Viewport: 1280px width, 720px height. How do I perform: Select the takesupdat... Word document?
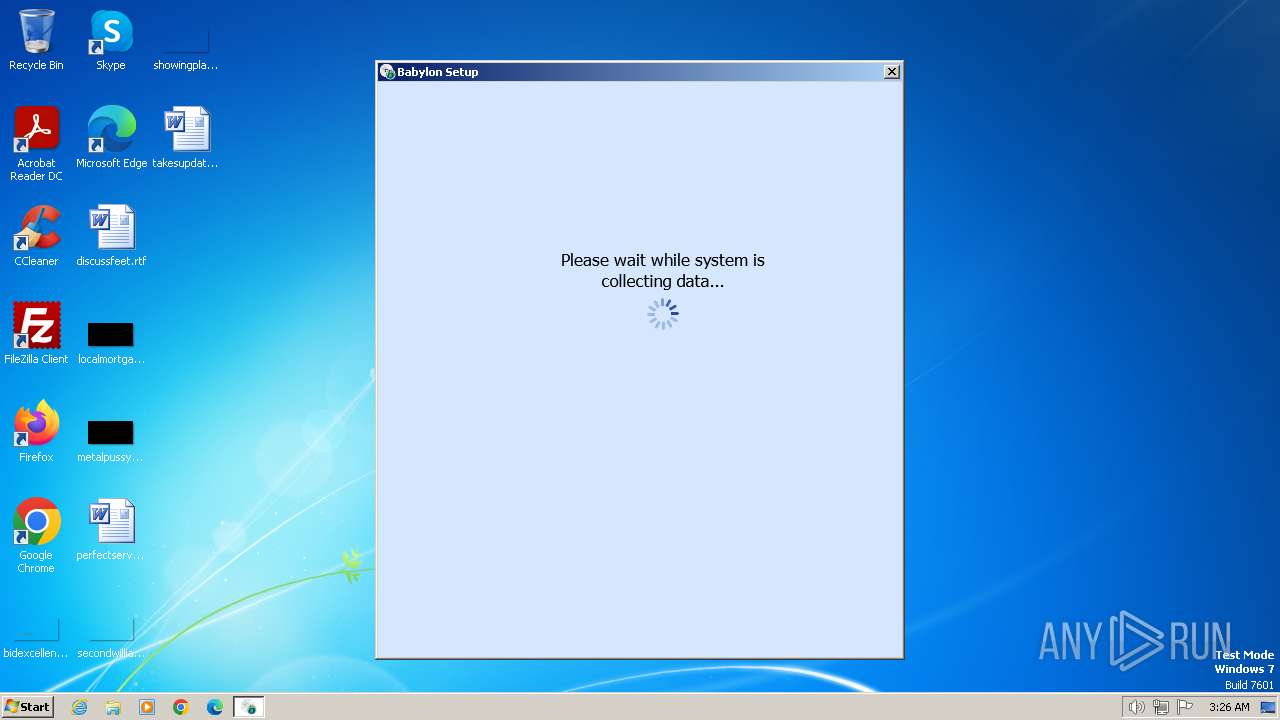pos(185,137)
